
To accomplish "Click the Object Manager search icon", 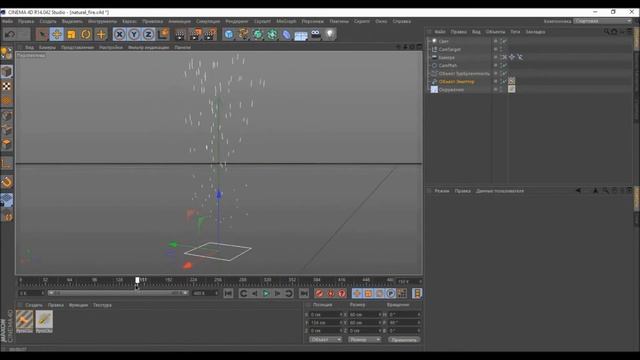I will pos(607,31).
